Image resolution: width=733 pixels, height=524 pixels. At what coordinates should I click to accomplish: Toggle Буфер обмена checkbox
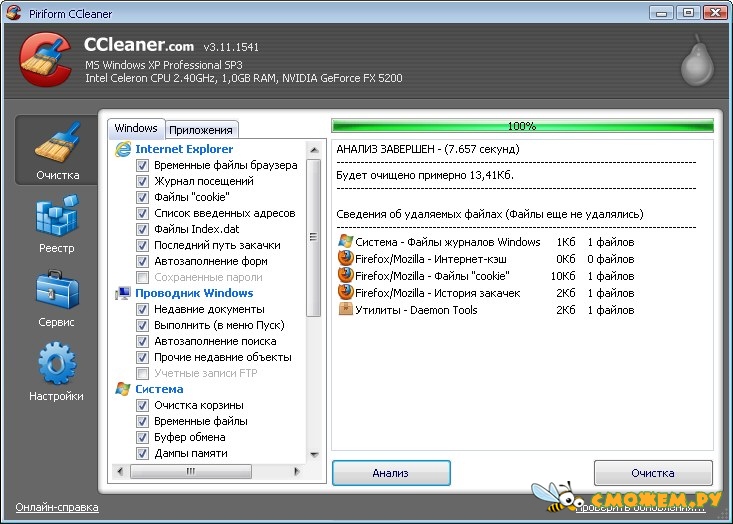pyautogui.click(x=143, y=438)
